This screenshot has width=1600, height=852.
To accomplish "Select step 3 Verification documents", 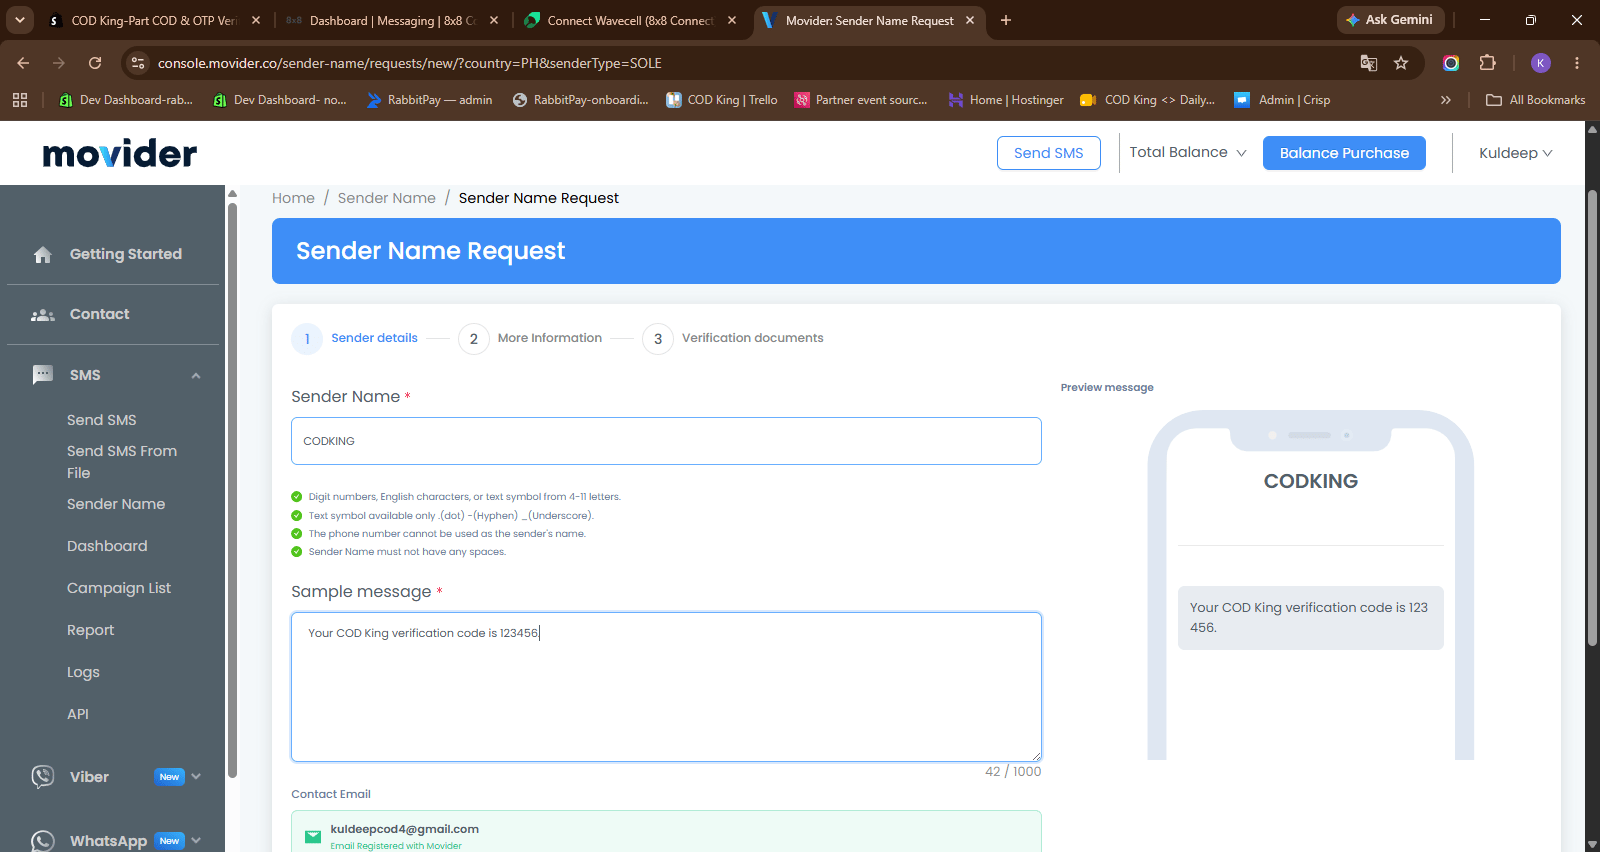I will pyautogui.click(x=733, y=339).
